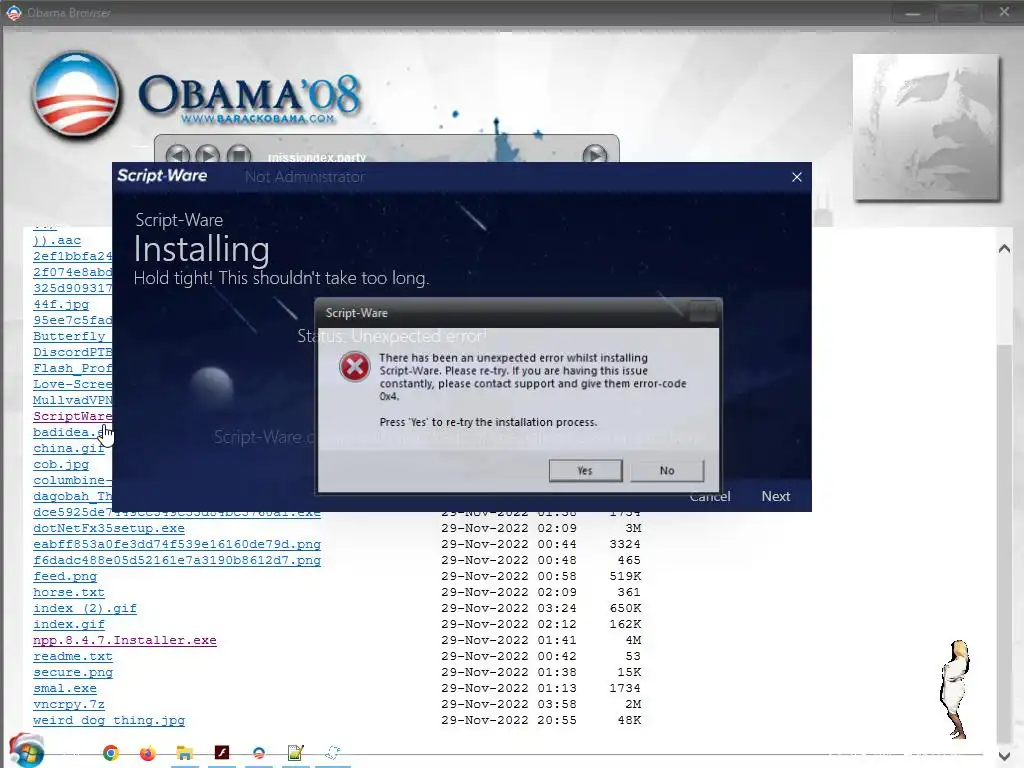Open the npp.8.4.7.Installer.exe link
Image resolution: width=1024 pixels, height=768 pixels.
pos(125,640)
